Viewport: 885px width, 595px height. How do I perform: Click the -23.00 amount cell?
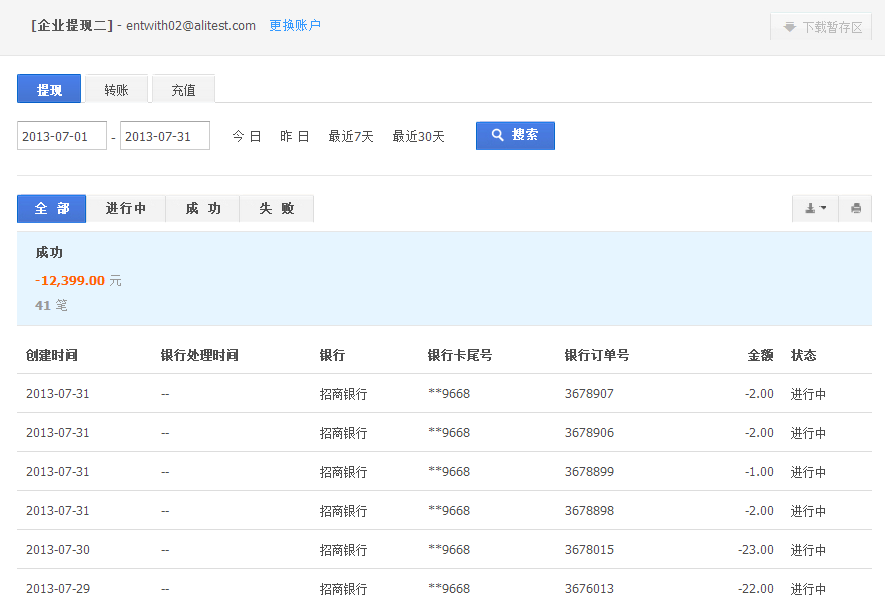(756, 549)
